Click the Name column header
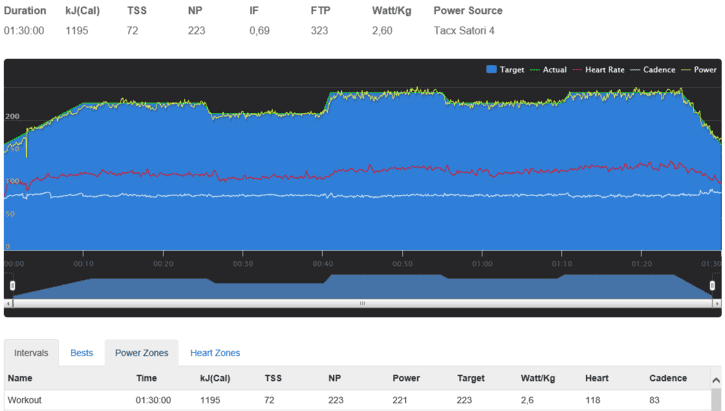The width and height of the screenshot is (725, 411). click(x=20, y=379)
